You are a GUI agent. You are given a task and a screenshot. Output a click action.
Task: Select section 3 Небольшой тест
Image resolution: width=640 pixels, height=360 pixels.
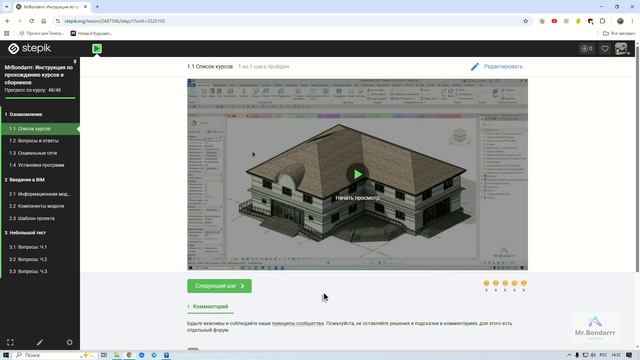click(x=25, y=233)
